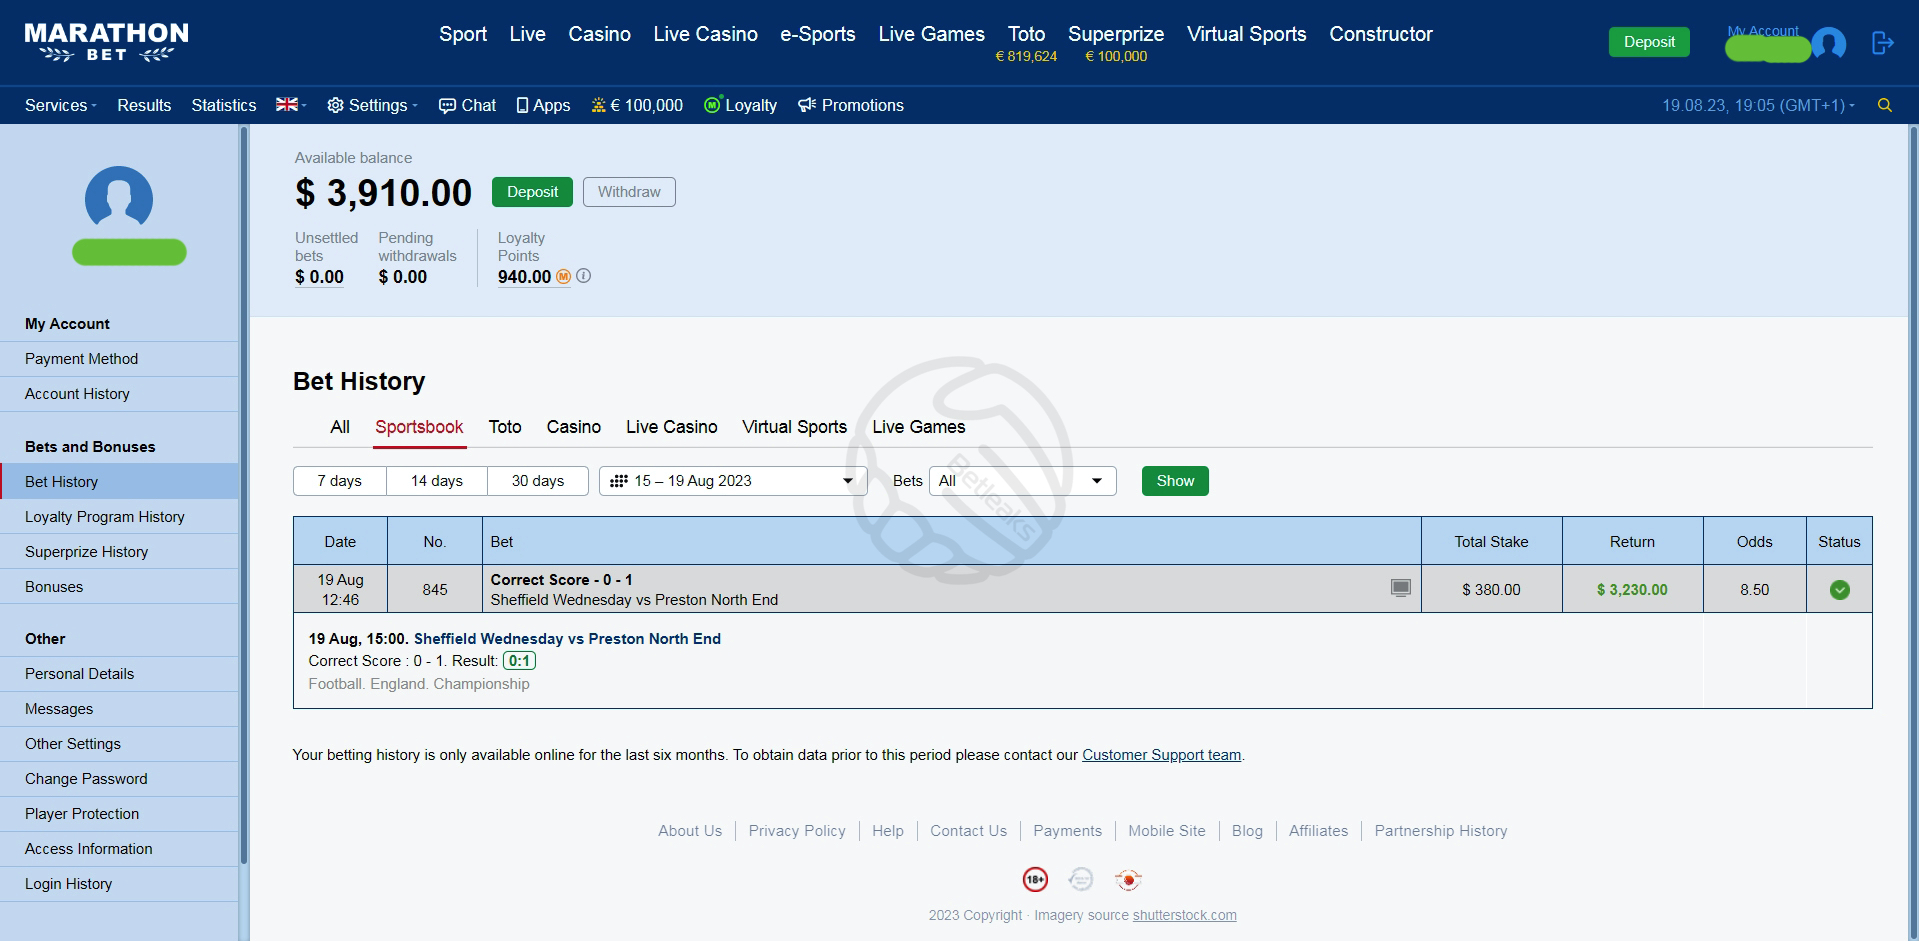Open Change Password in sidebar
This screenshot has width=1919, height=941.
tap(119, 779)
